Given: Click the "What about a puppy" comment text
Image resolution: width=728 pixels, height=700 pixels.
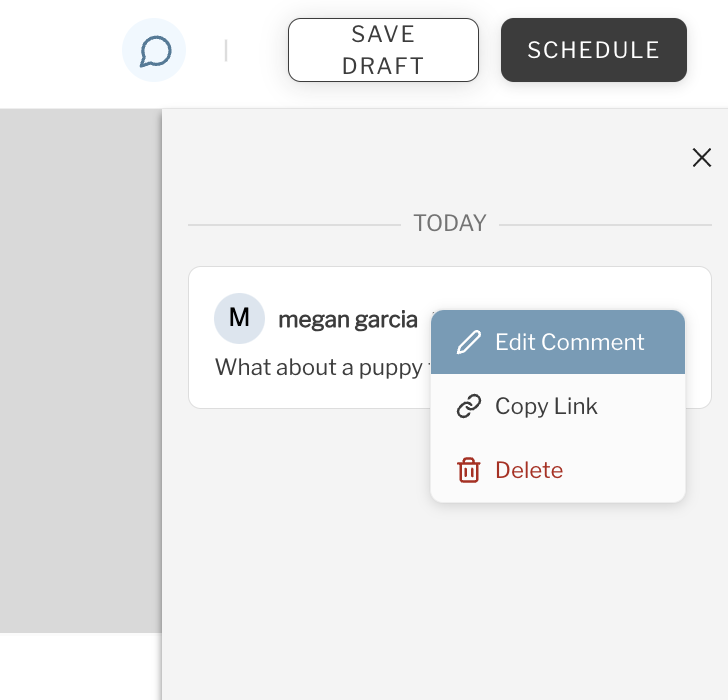Looking at the screenshot, I should pyautogui.click(x=318, y=368).
